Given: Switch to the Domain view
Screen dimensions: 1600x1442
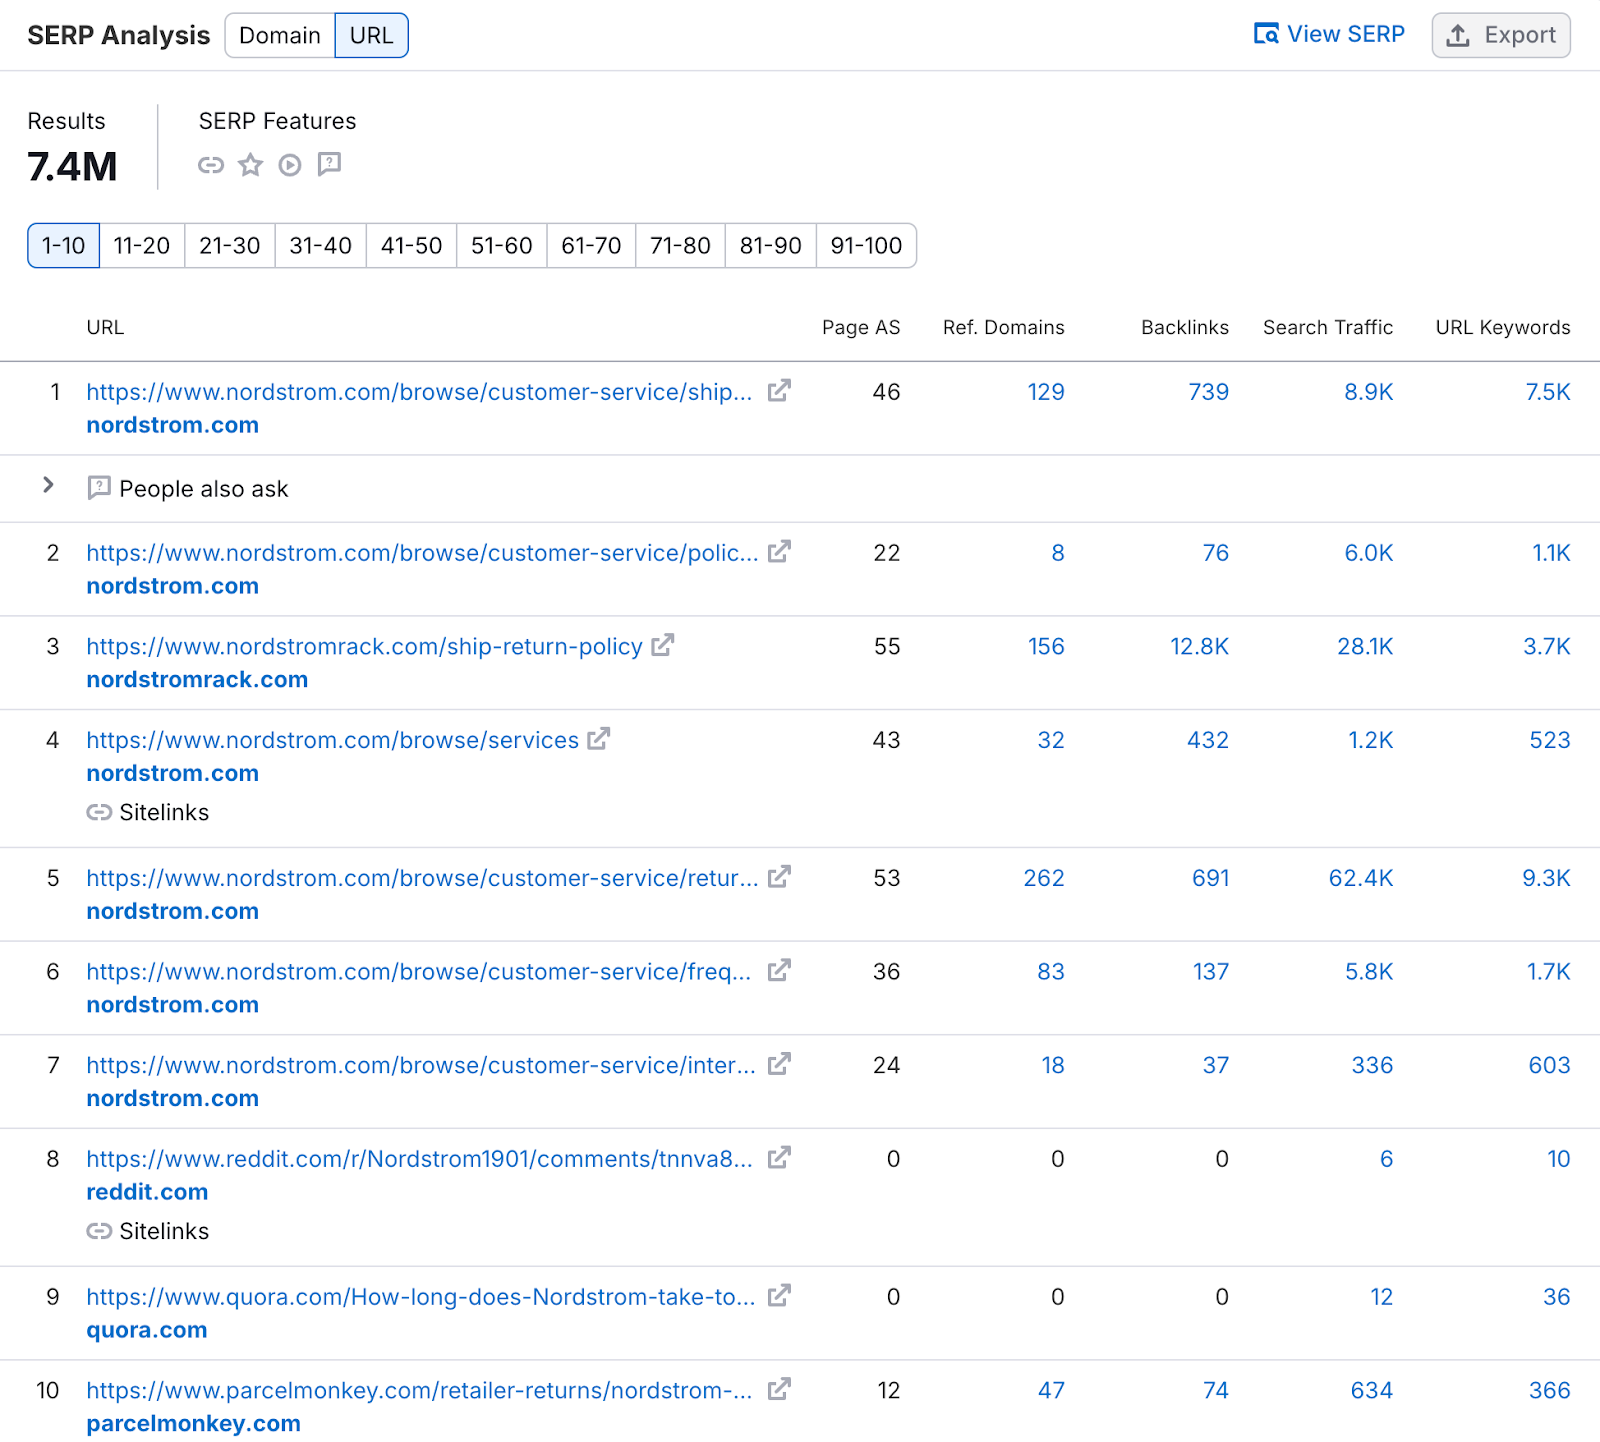Looking at the screenshot, I should click(x=279, y=35).
